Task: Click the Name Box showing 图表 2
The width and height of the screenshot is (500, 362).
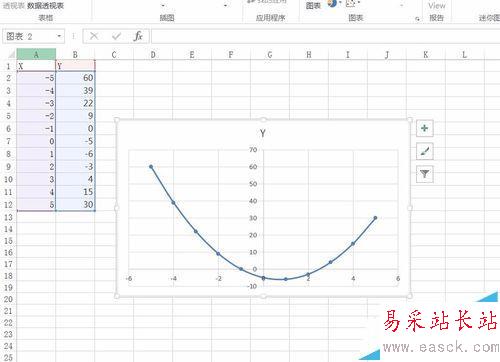Action: pyautogui.click(x=29, y=36)
